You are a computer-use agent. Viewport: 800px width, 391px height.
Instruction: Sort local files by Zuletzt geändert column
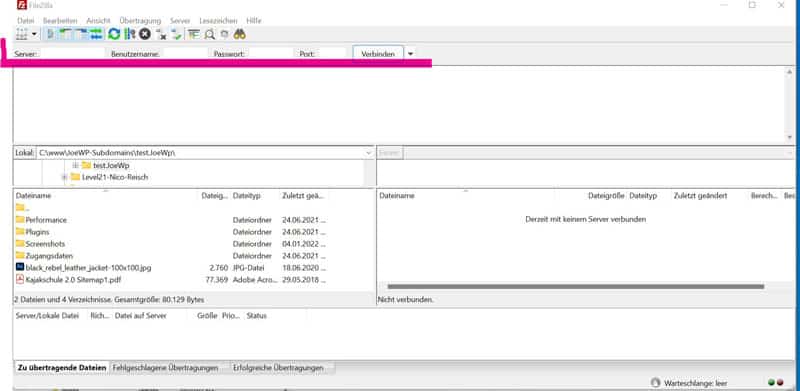tap(303, 196)
